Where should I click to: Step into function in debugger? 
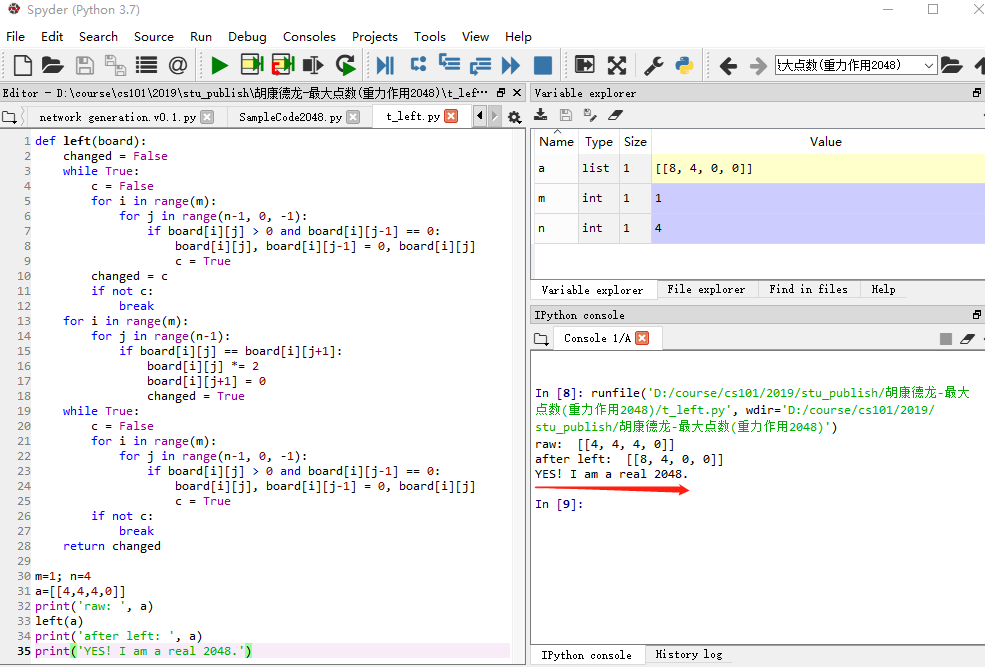tap(449, 64)
